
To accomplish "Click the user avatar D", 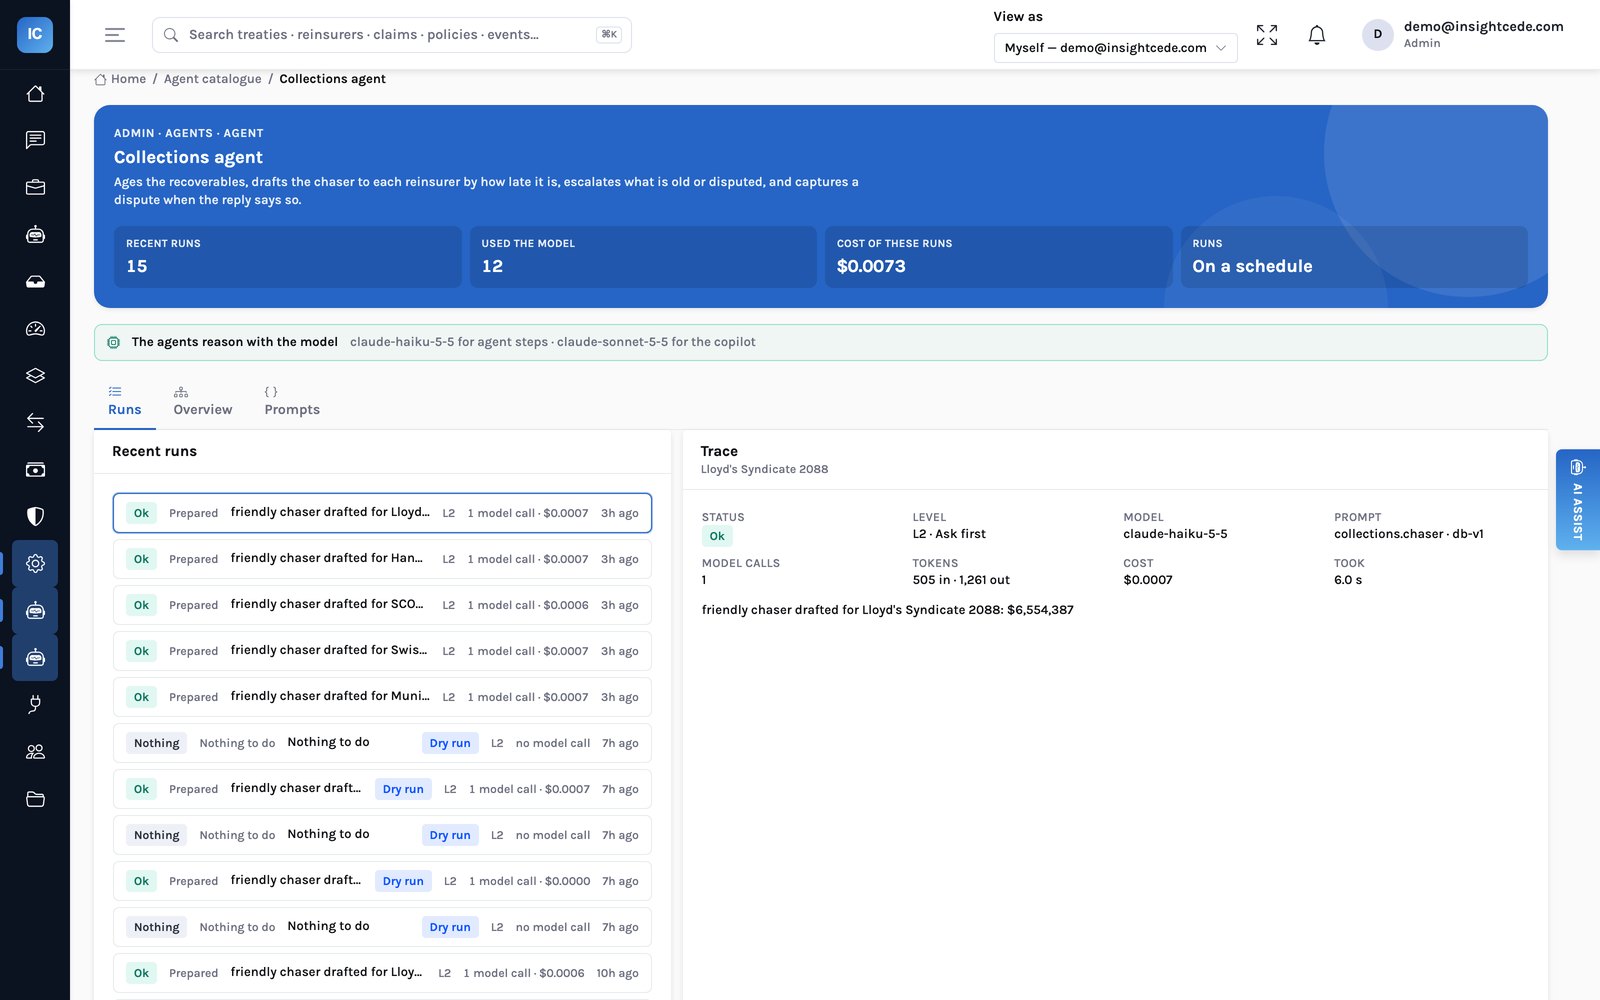I will pyautogui.click(x=1377, y=35).
